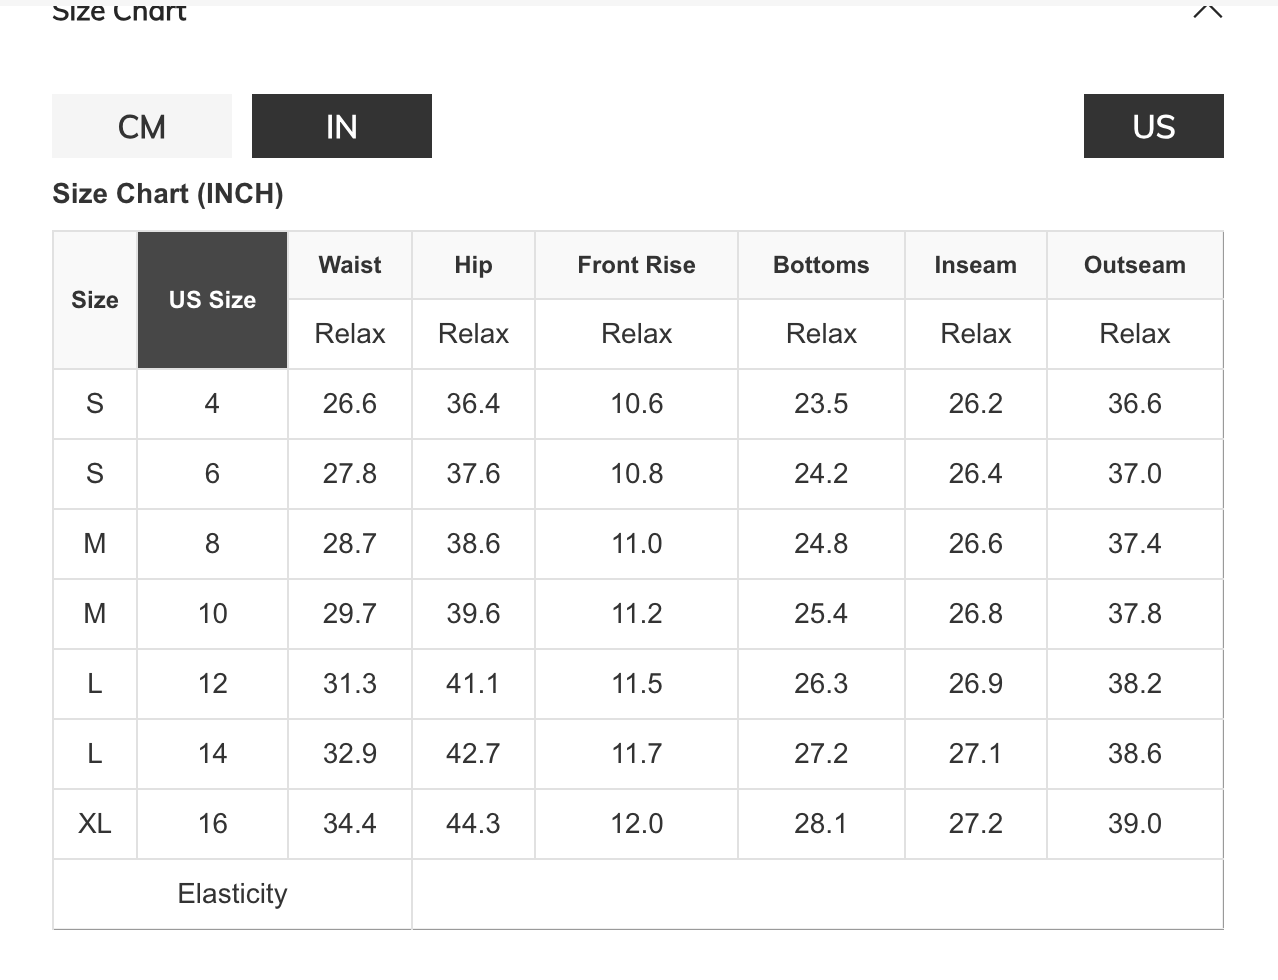The image size is (1278, 980).
Task: Click the Inseam column header
Action: 975,265
